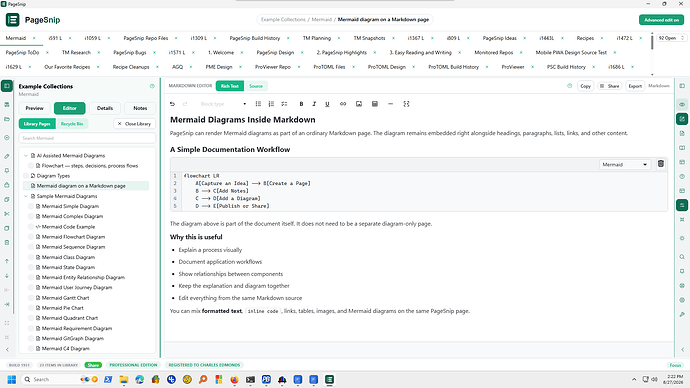Click the open book icon in right sidebar
The height and width of the screenshot is (388, 690).
[682, 148]
